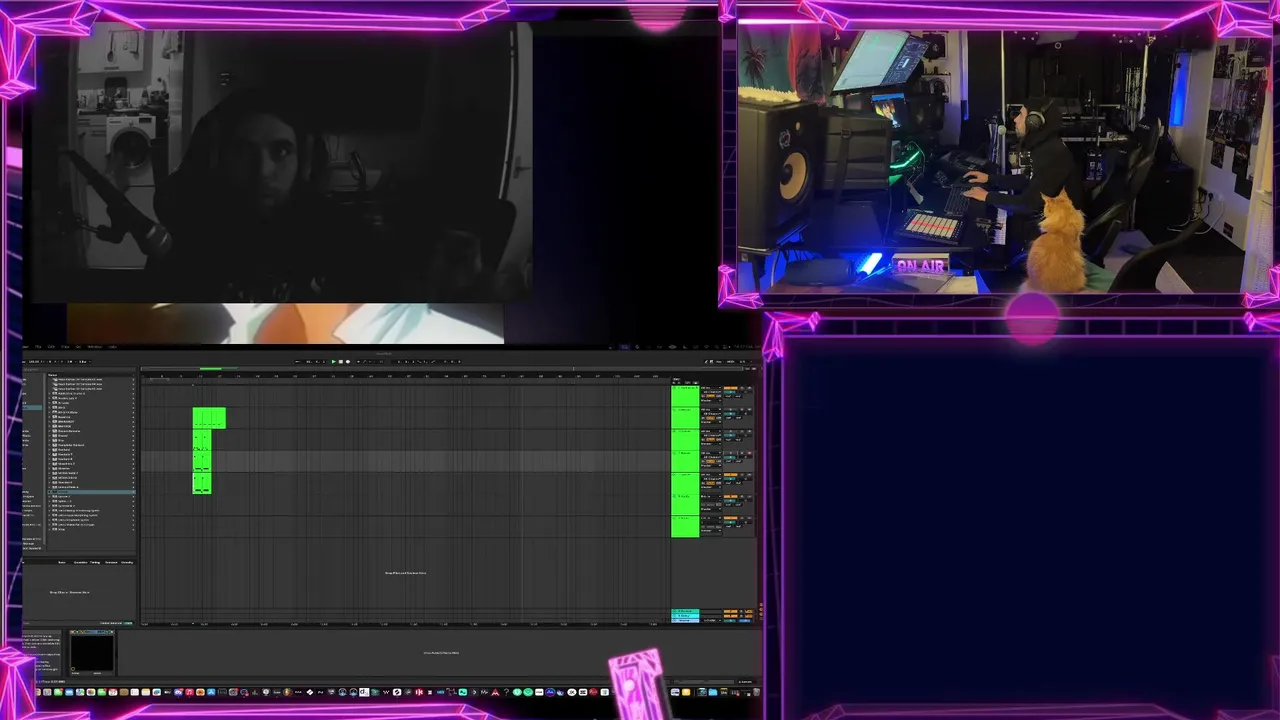The image size is (1280, 720).
Task: Open the File menu in the menu bar
Action: tap(38, 347)
